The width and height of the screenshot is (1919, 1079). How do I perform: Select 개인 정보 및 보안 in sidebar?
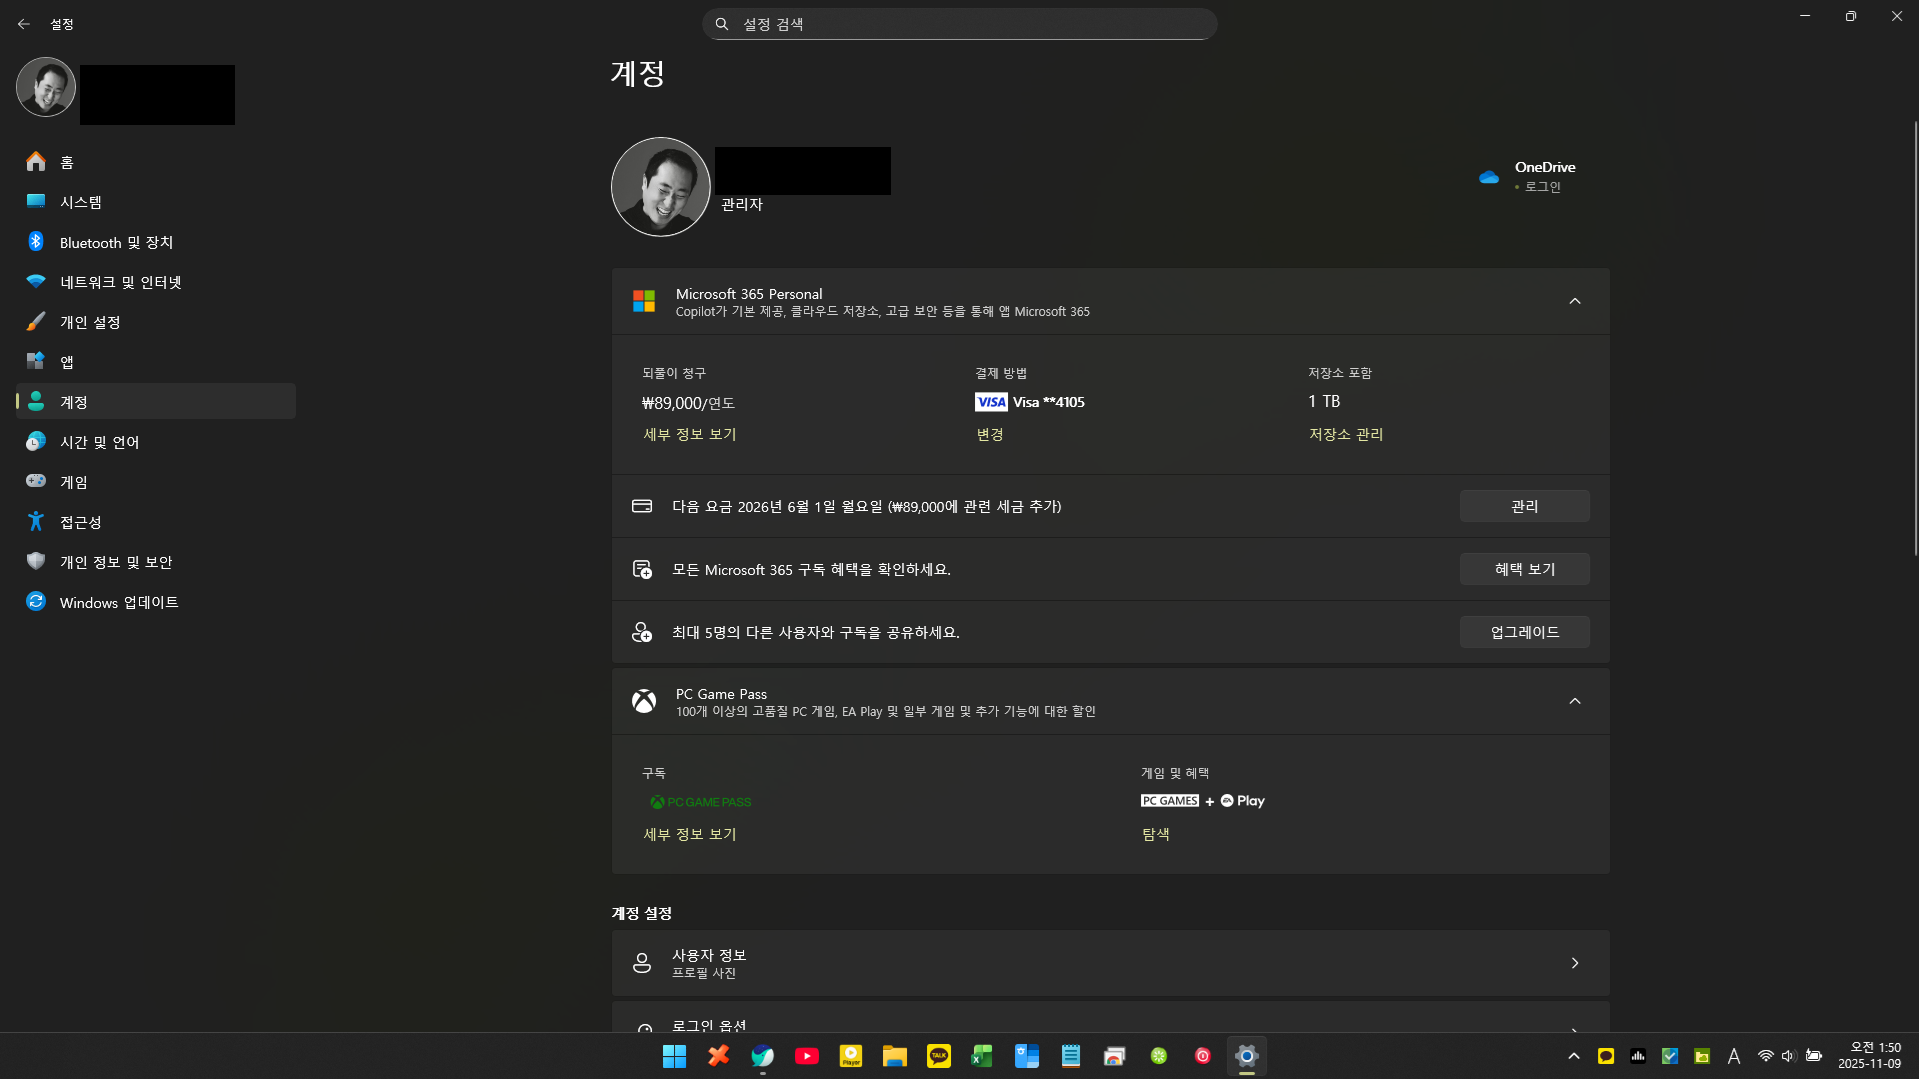115,562
